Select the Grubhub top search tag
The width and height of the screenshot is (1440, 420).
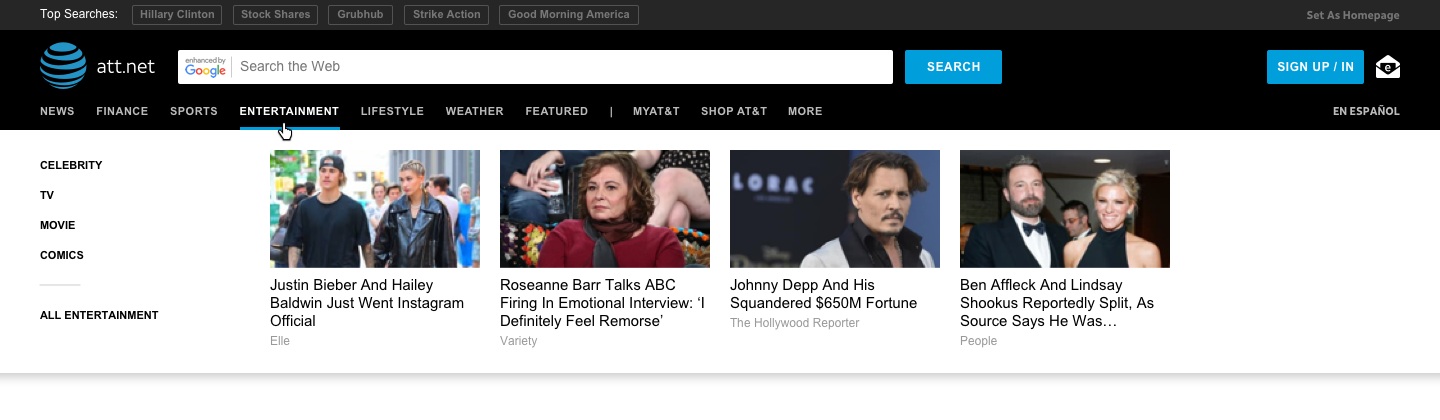coord(361,15)
